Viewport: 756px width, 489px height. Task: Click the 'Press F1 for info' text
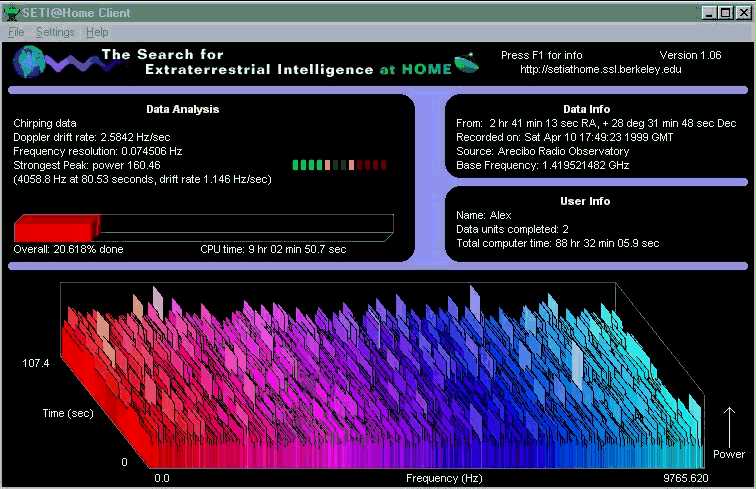coord(541,55)
